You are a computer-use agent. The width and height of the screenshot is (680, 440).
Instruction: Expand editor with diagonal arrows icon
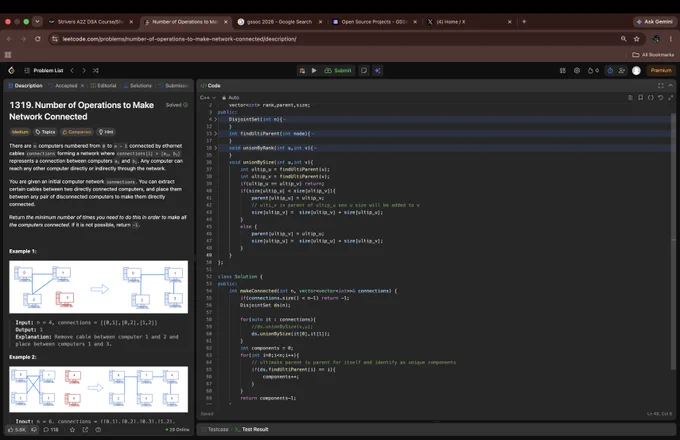670,98
